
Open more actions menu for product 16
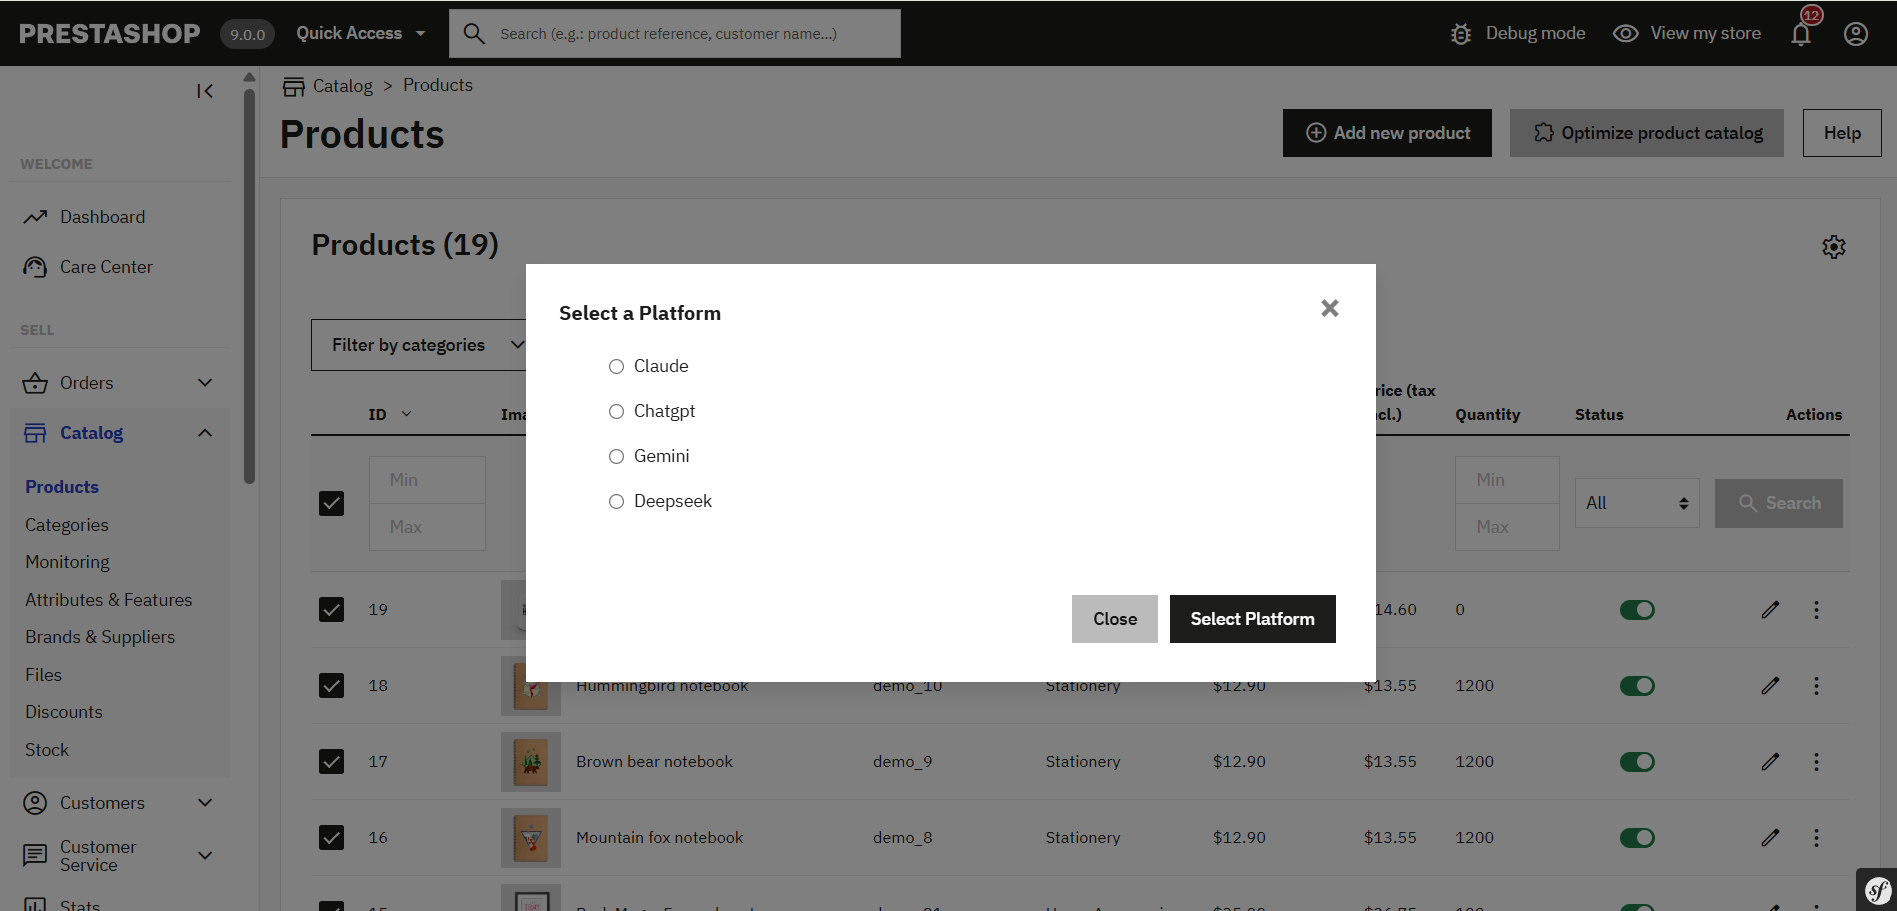(x=1816, y=838)
